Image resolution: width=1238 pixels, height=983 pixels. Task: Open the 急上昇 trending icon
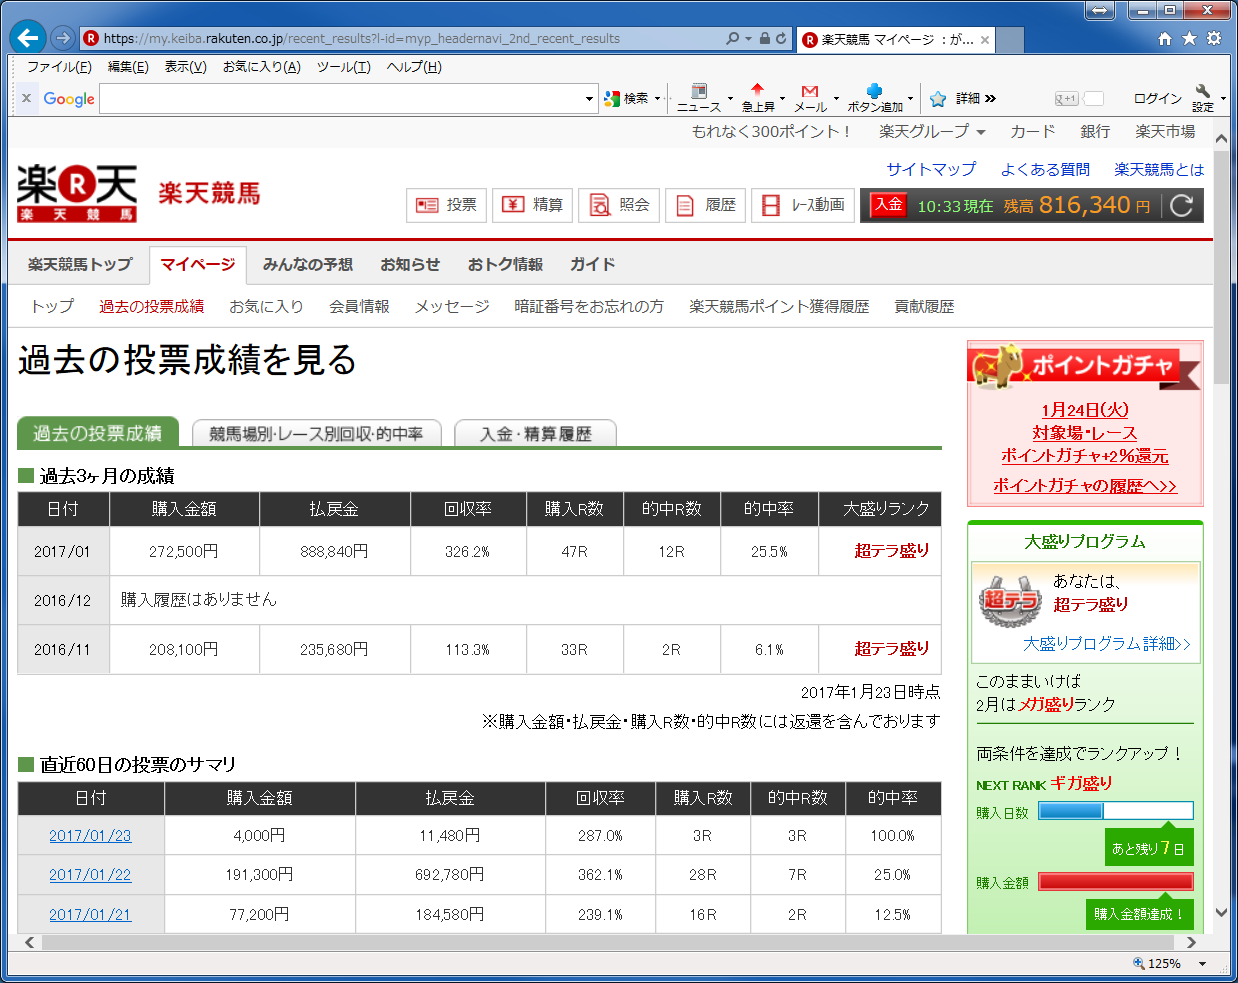click(758, 98)
